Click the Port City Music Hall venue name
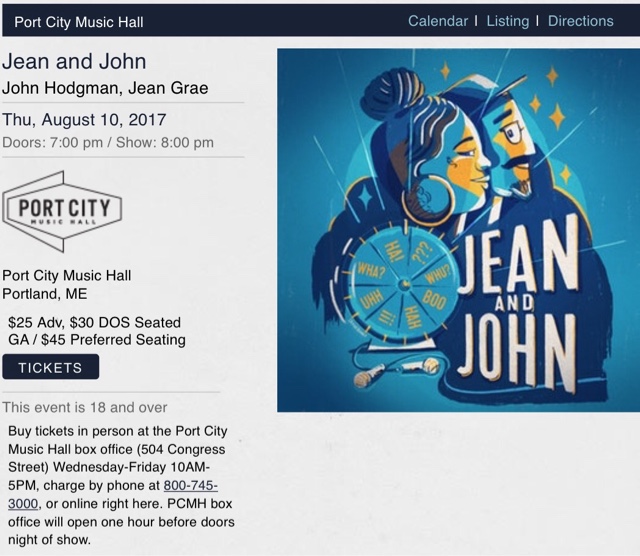640x556 pixels. (x=67, y=276)
